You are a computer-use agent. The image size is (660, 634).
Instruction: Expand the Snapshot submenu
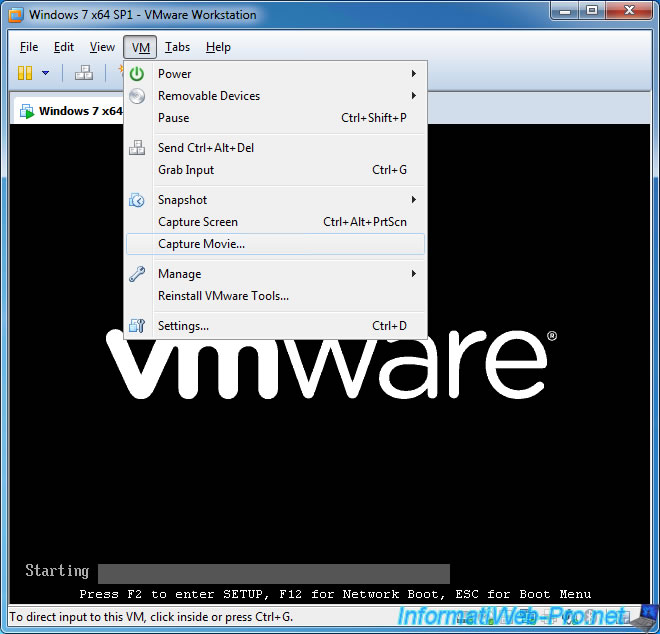tap(413, 200)
